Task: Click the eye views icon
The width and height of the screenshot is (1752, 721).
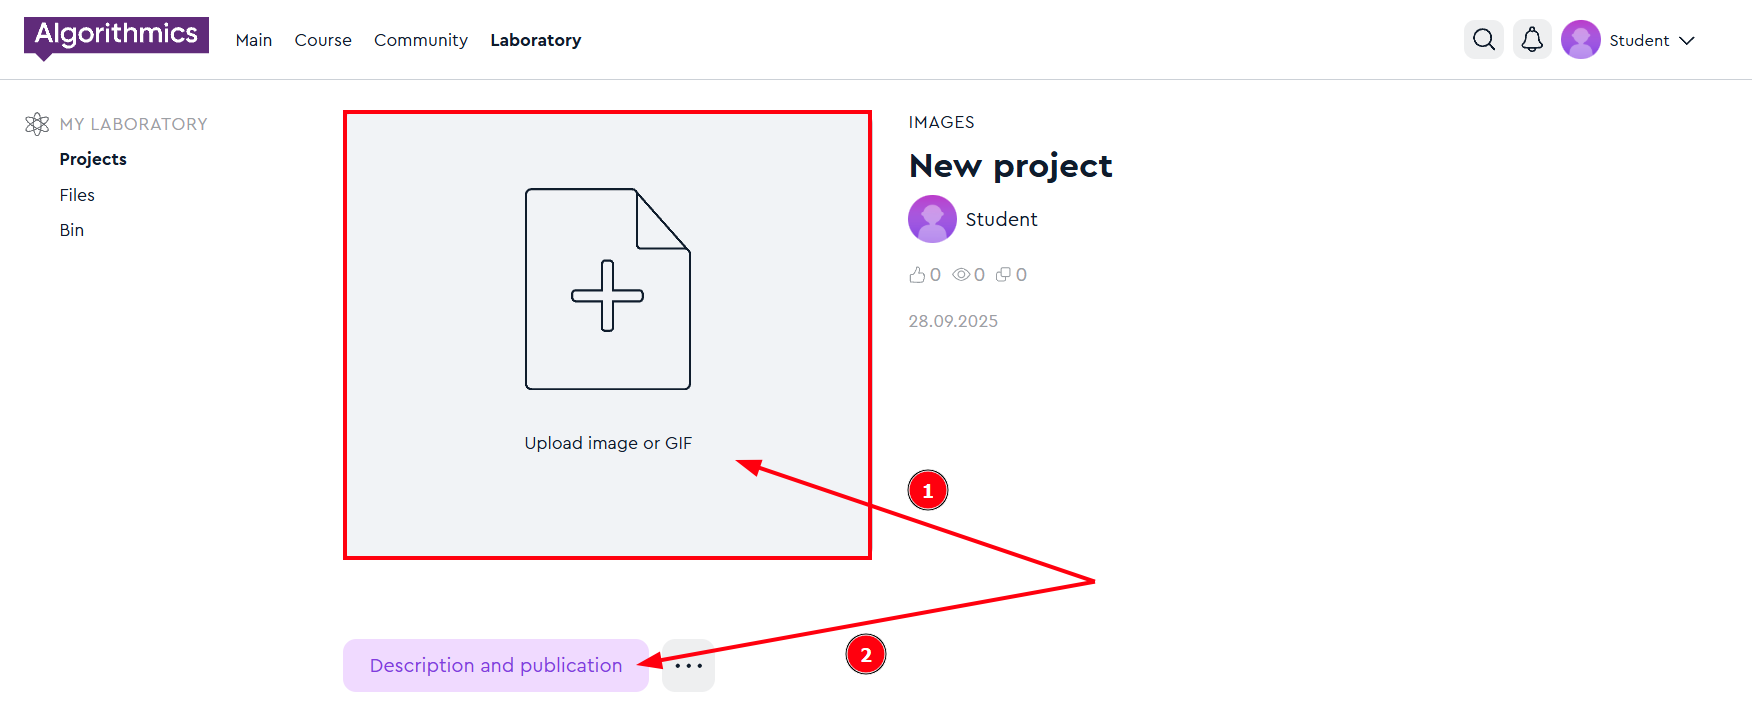Action: click(x=961, y=275)
